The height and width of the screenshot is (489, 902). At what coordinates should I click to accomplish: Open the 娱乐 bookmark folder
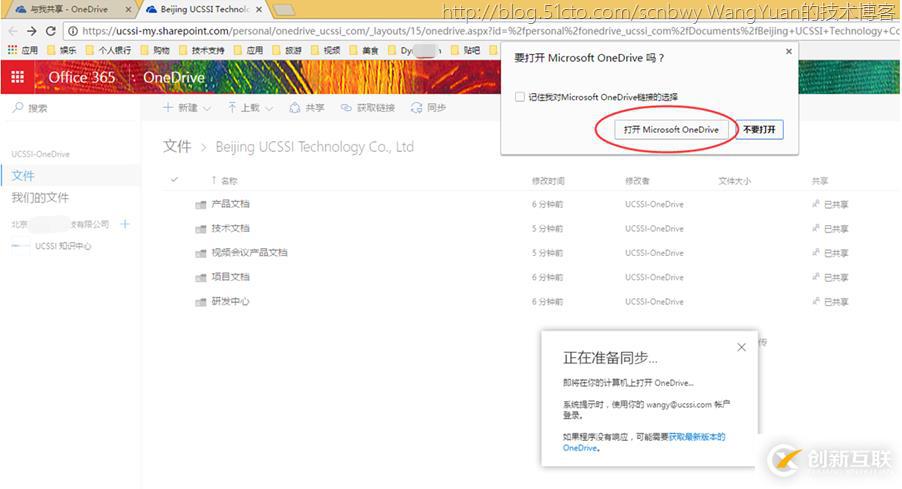[62, 51]
